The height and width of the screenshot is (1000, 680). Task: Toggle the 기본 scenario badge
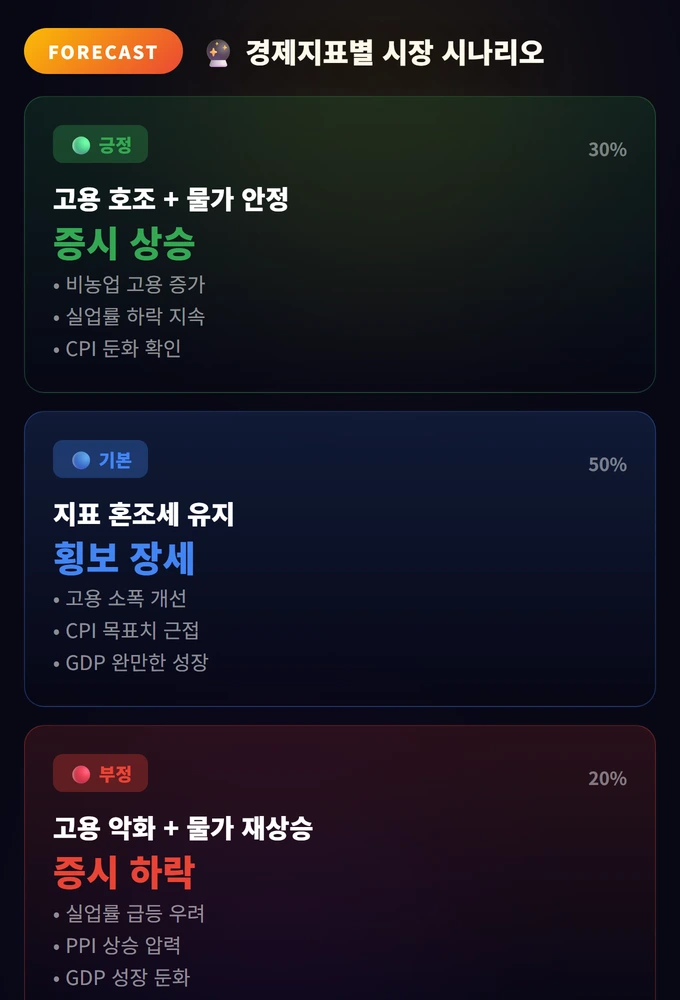coord(100,459)
